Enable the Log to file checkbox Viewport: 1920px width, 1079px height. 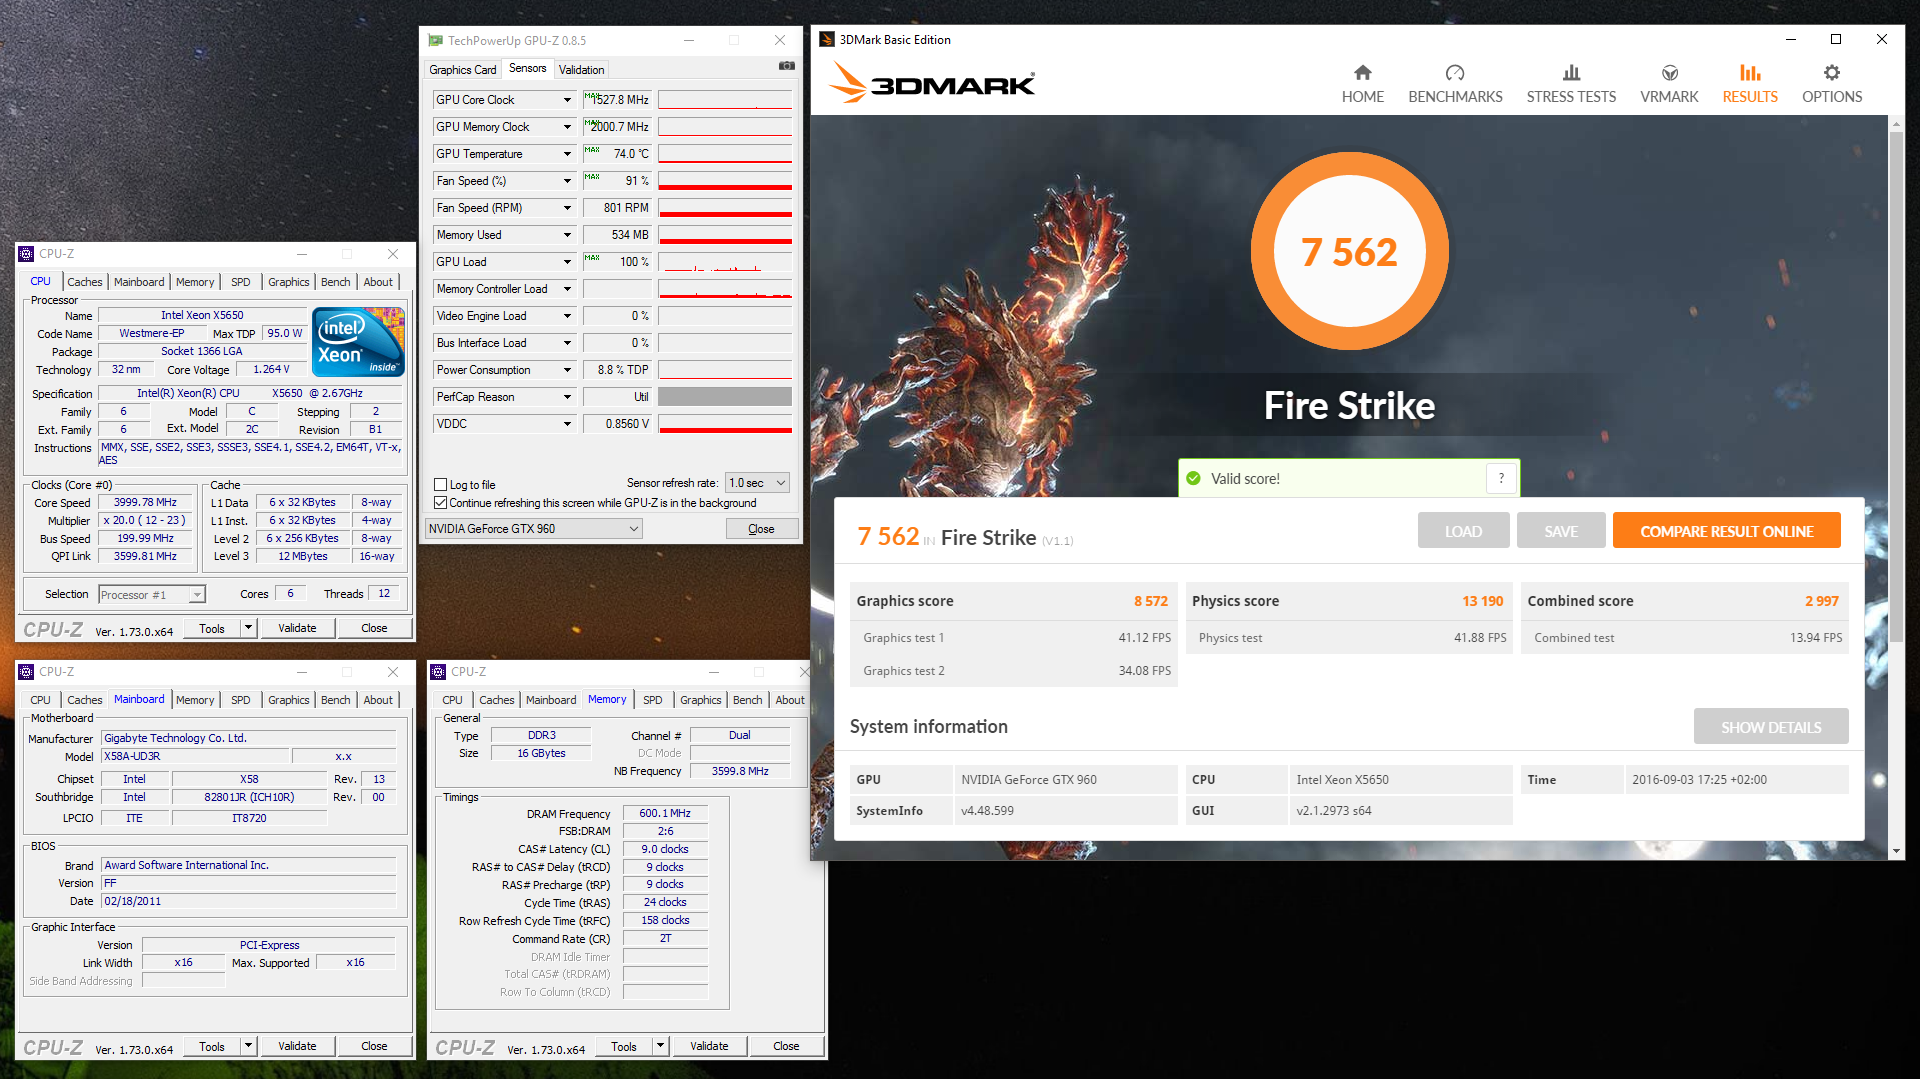click(x=440, y=485)
